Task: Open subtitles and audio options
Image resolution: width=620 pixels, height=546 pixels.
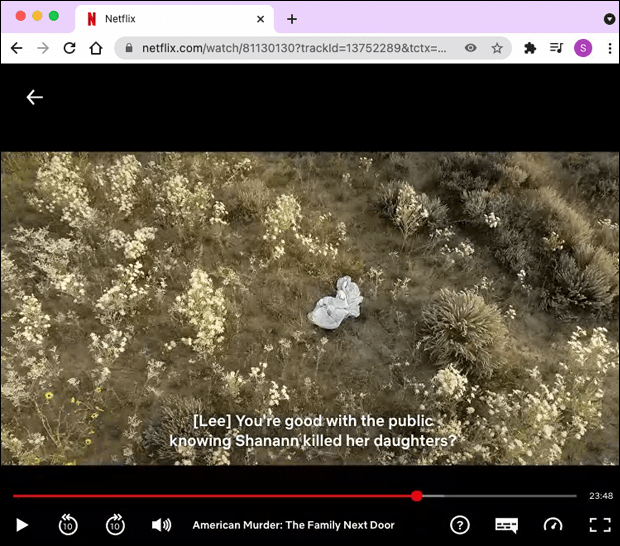Action: 507,525
